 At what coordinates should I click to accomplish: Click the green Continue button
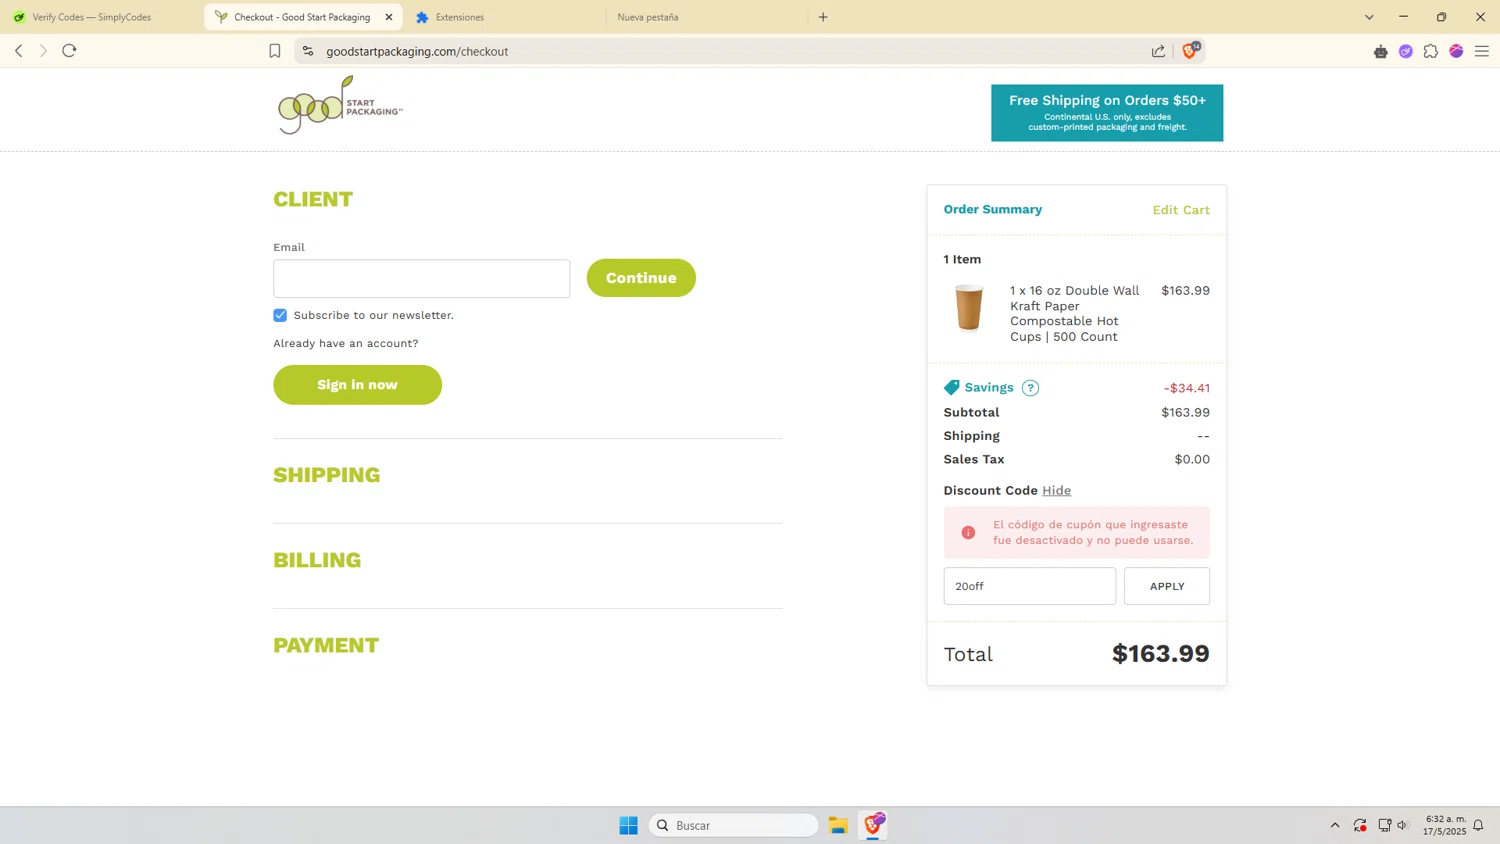[641, 278]
